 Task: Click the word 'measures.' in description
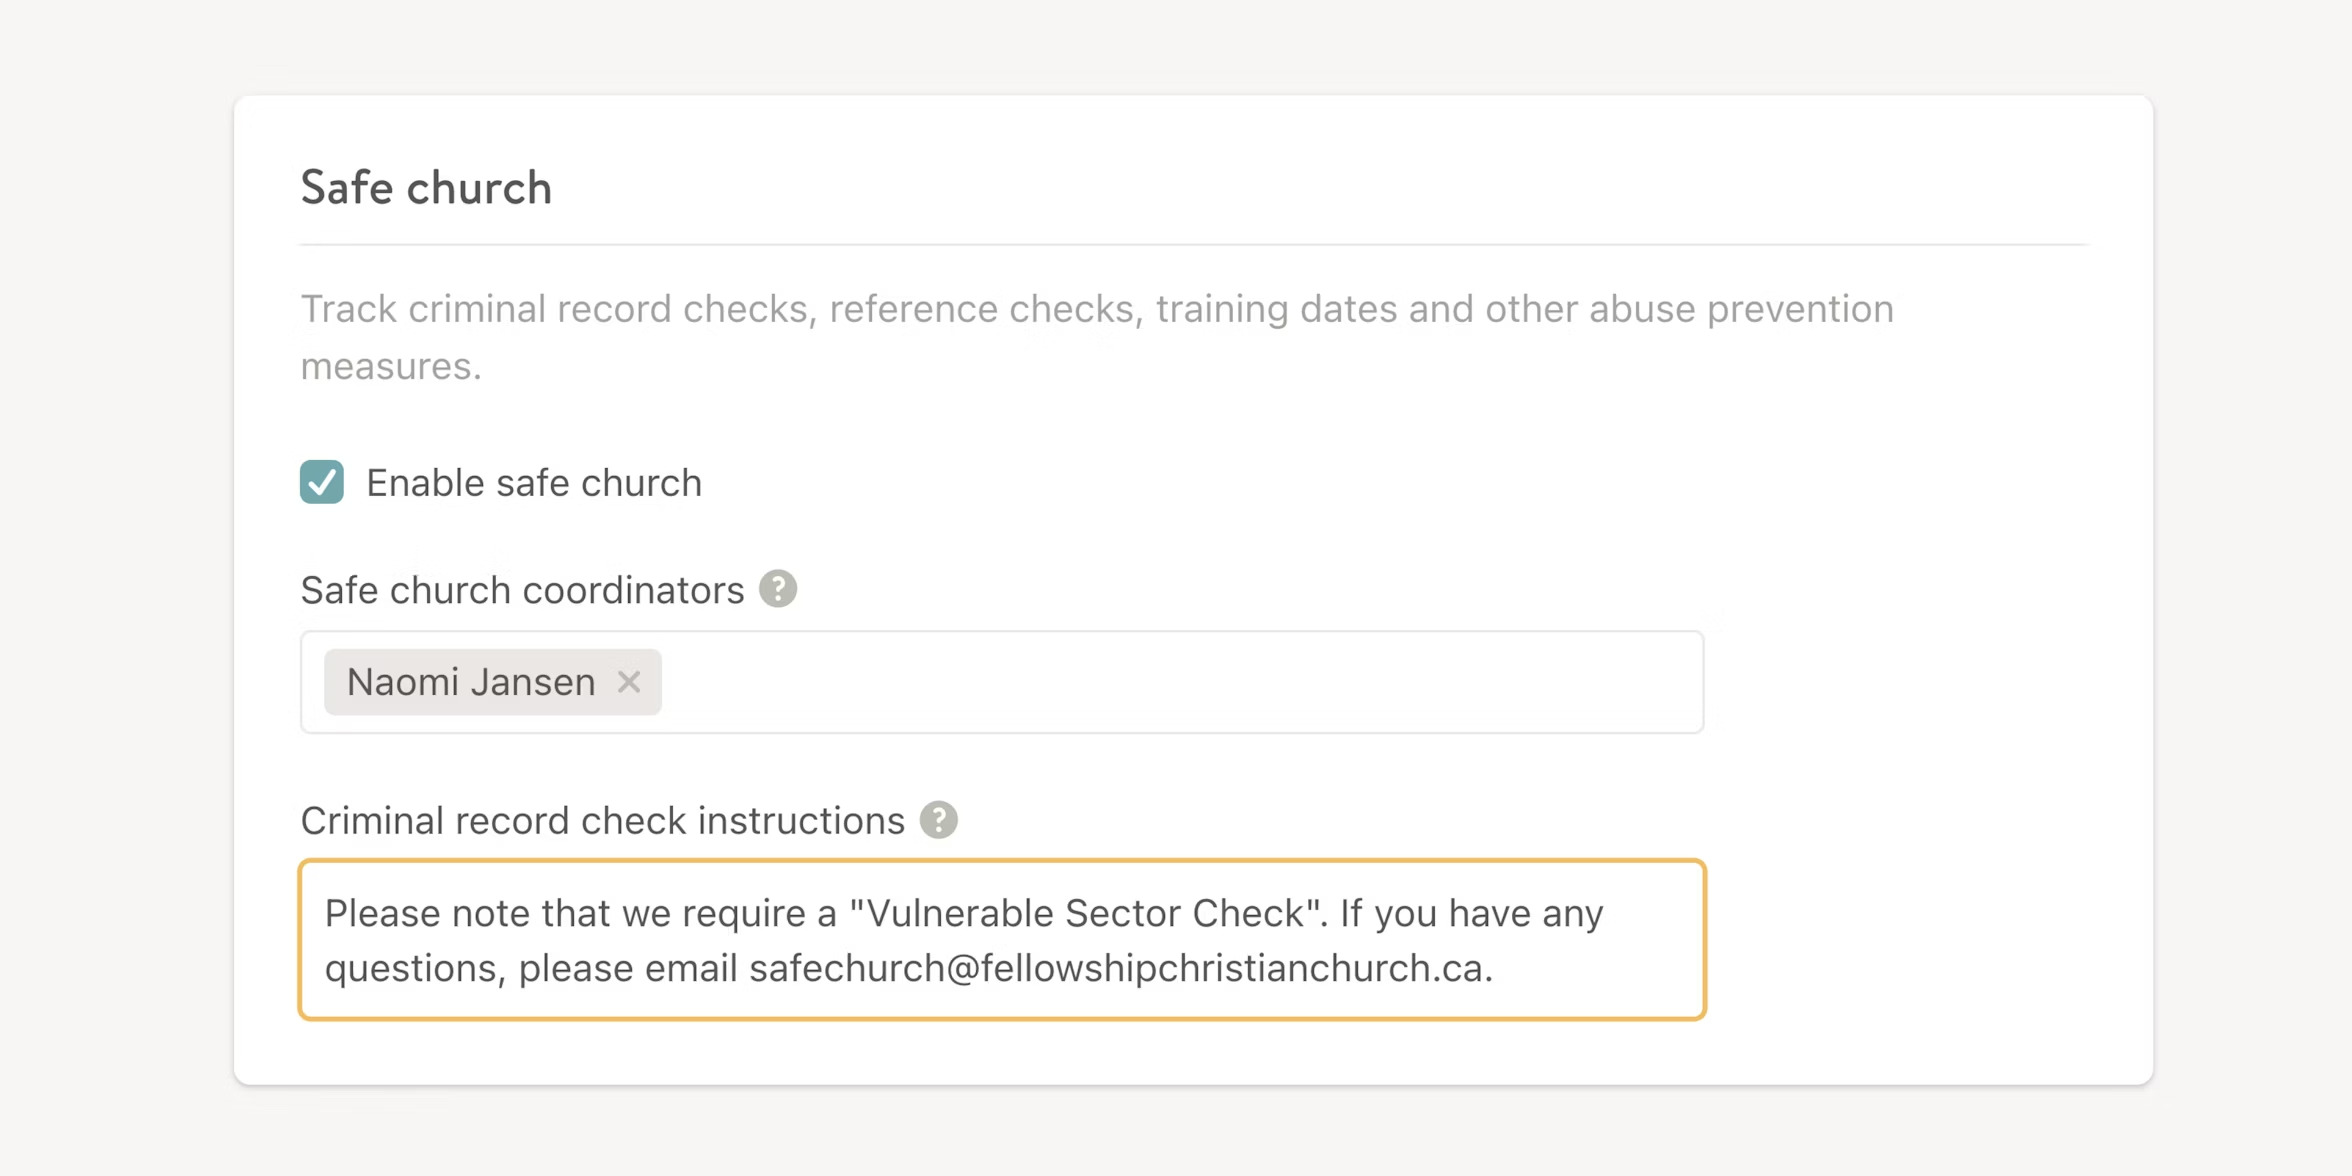click(391, 366)
